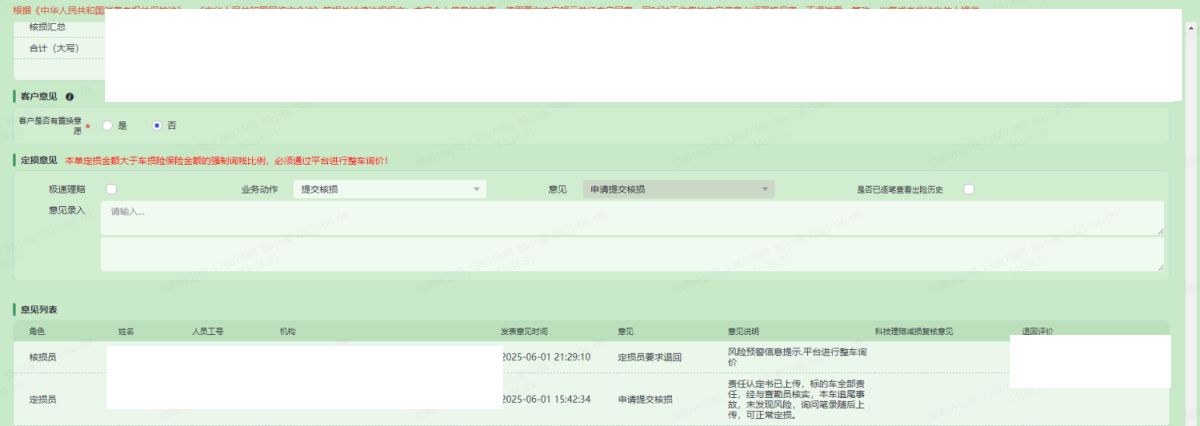Select 是 for 客户是否有置换意愿

[x=107, y=125]
